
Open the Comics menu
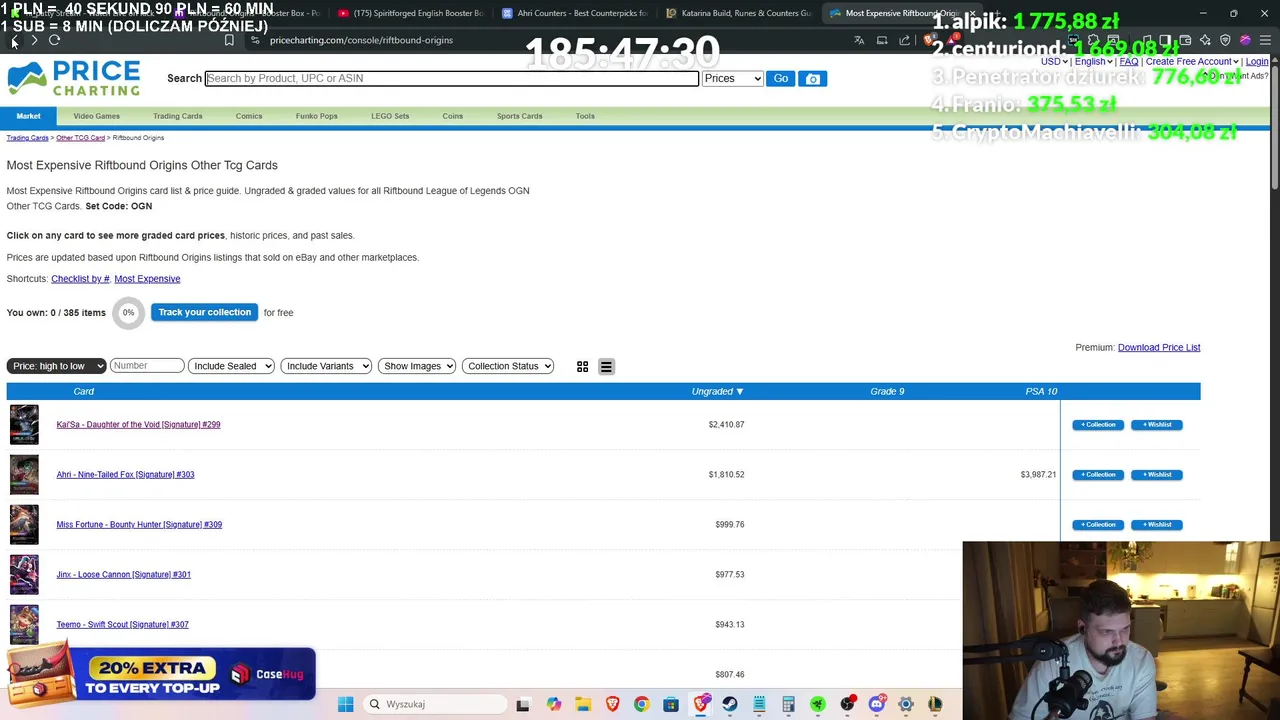pyautogui.click(x=249, y=116)
